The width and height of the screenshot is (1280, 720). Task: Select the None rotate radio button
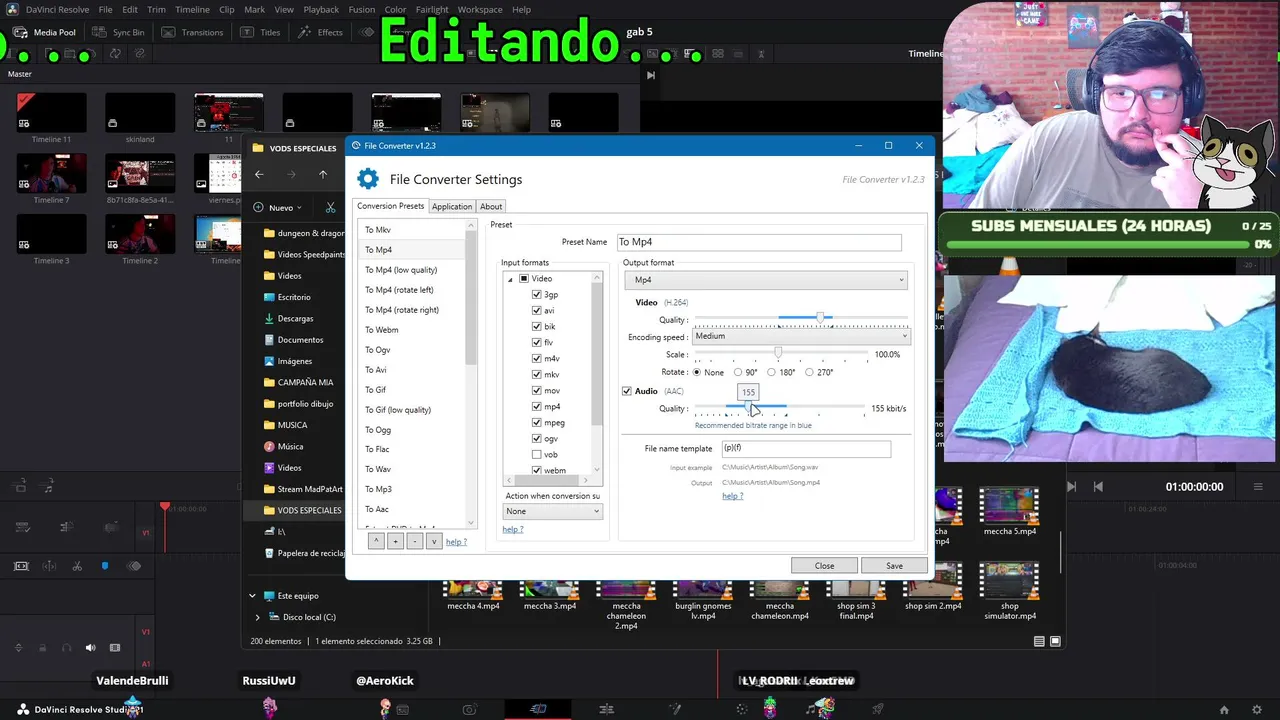coord(697,372)
